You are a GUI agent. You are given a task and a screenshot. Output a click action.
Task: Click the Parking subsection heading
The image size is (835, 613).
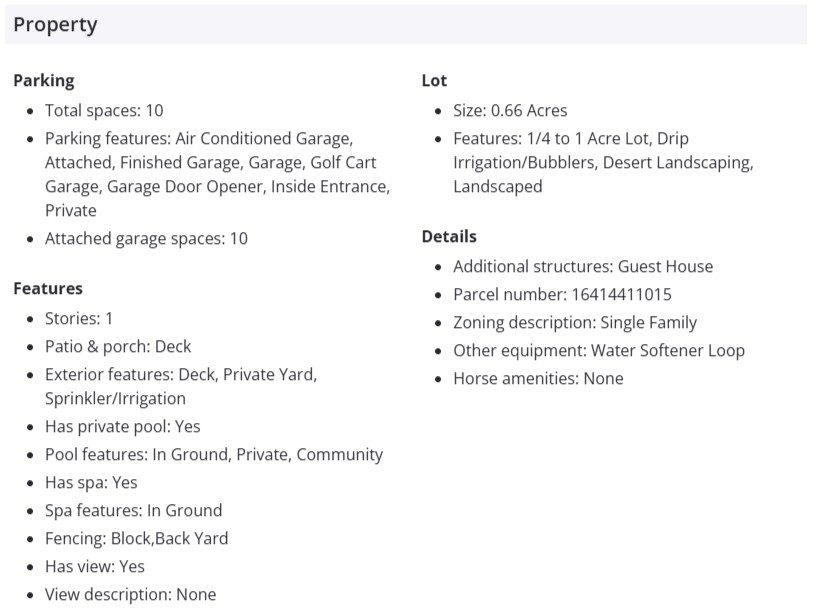44,80
